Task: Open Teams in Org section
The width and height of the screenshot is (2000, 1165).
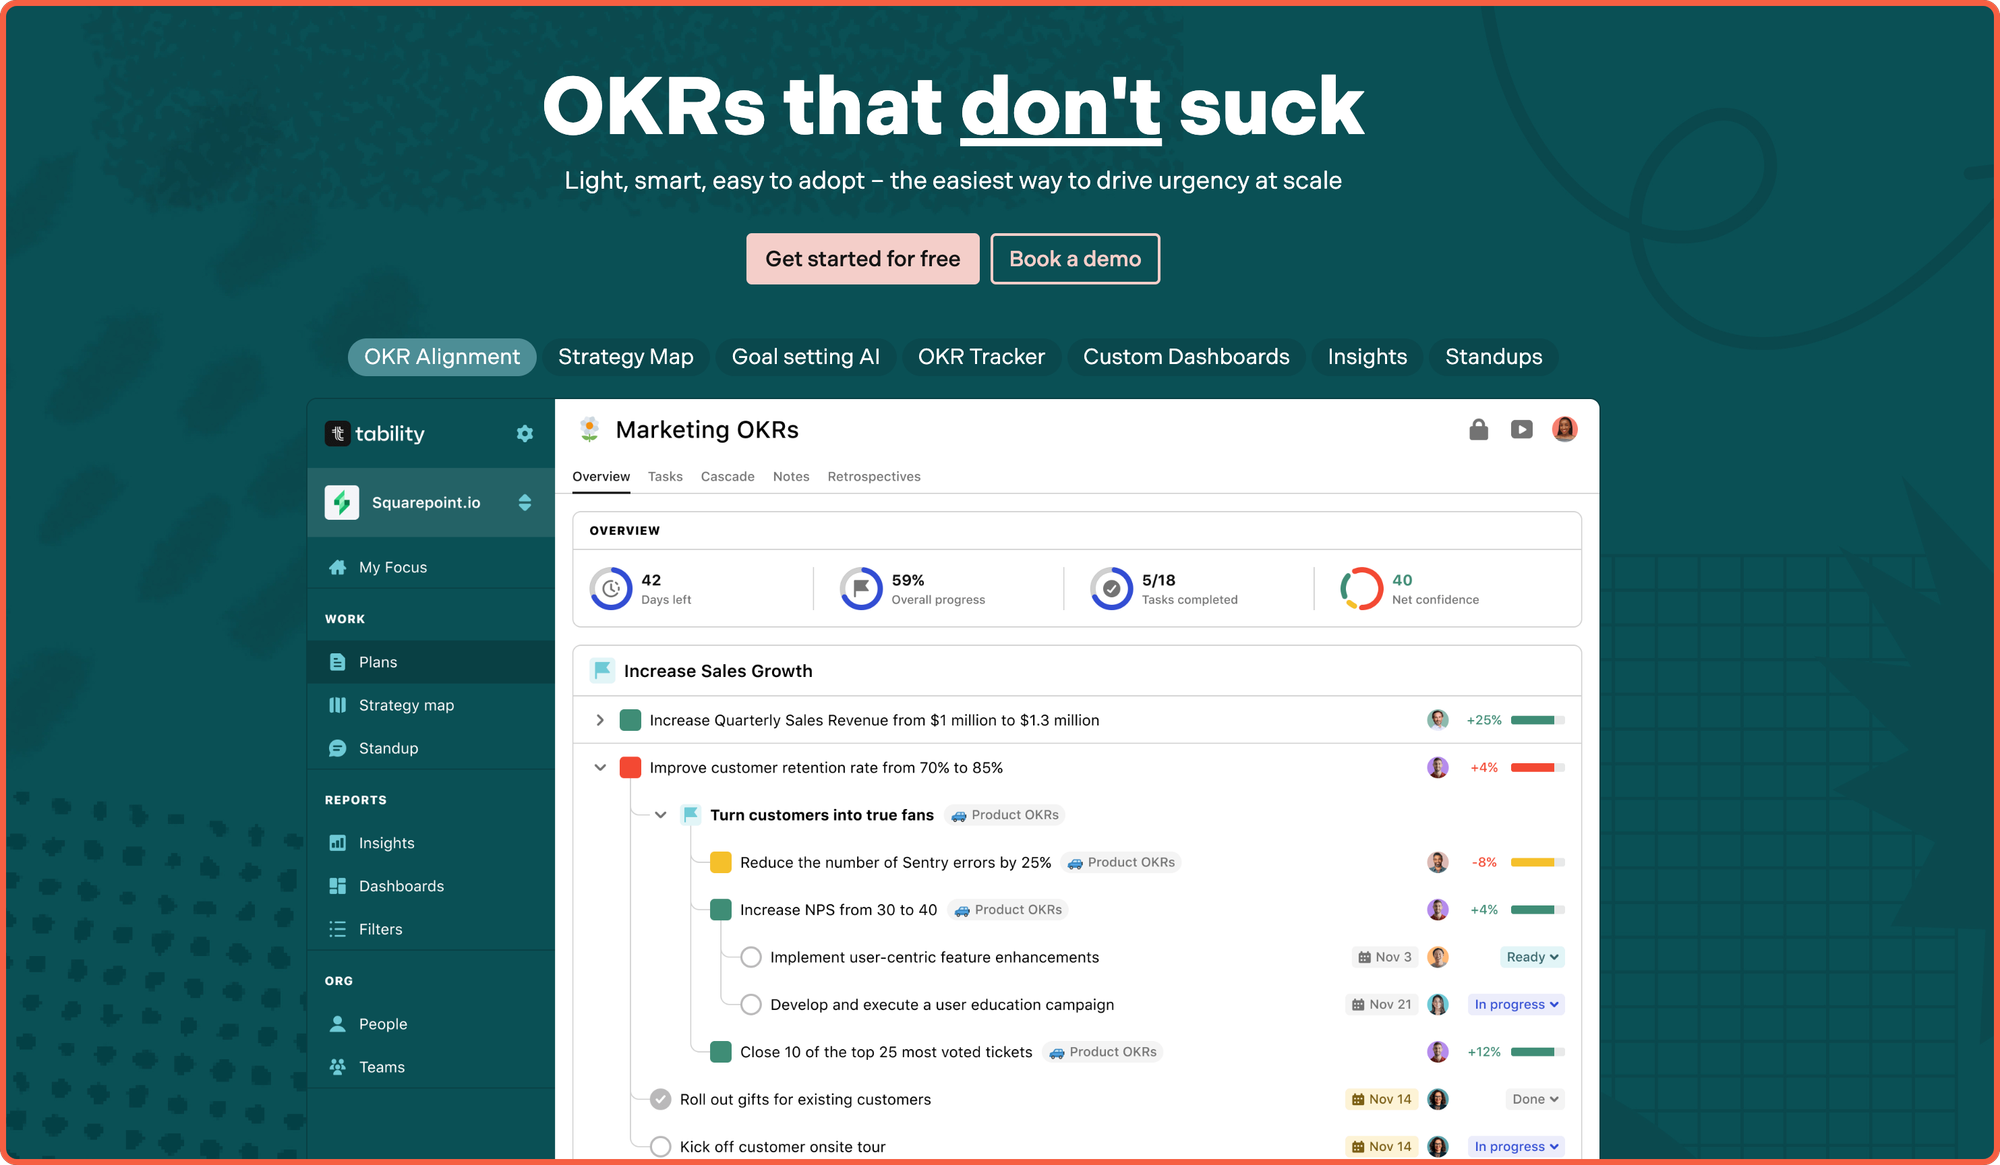Action: click(x=381, y=1067)
